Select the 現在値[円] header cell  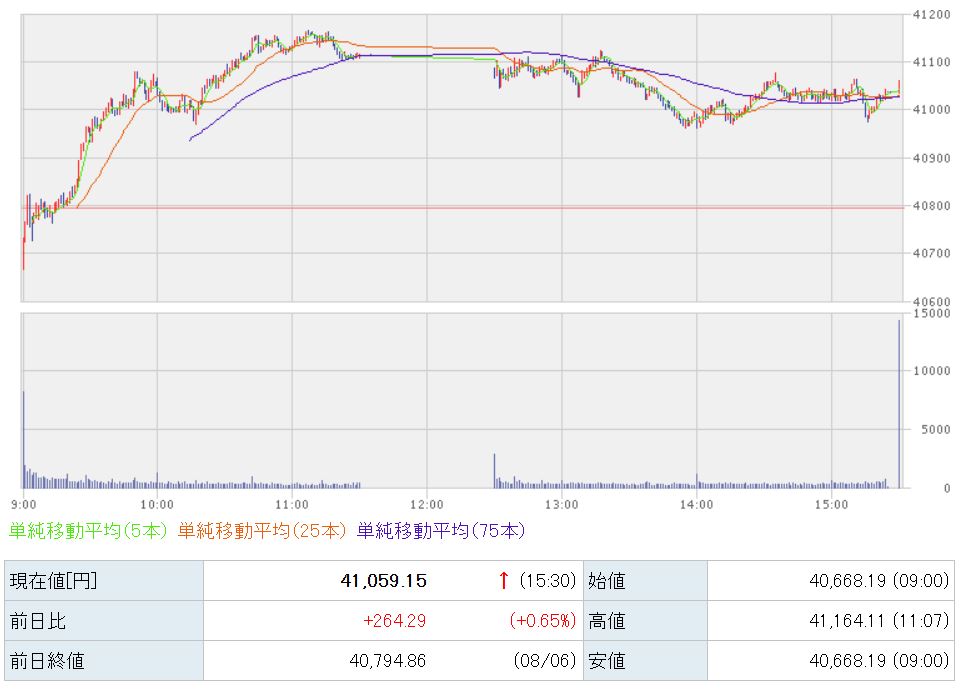pos(104,581)
